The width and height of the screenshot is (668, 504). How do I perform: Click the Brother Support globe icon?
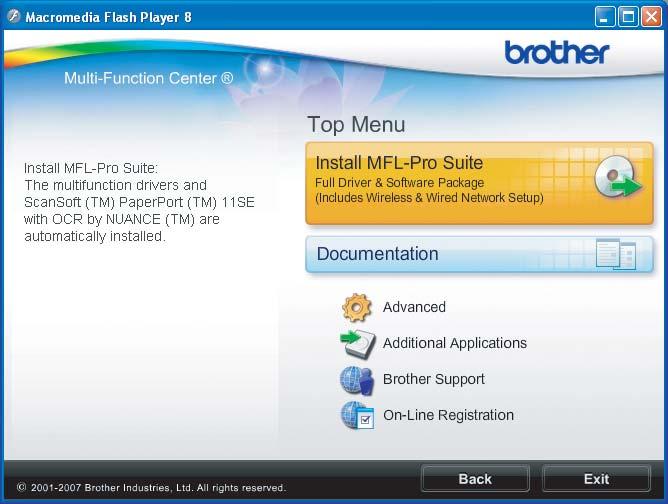click(x=357, y=380)
